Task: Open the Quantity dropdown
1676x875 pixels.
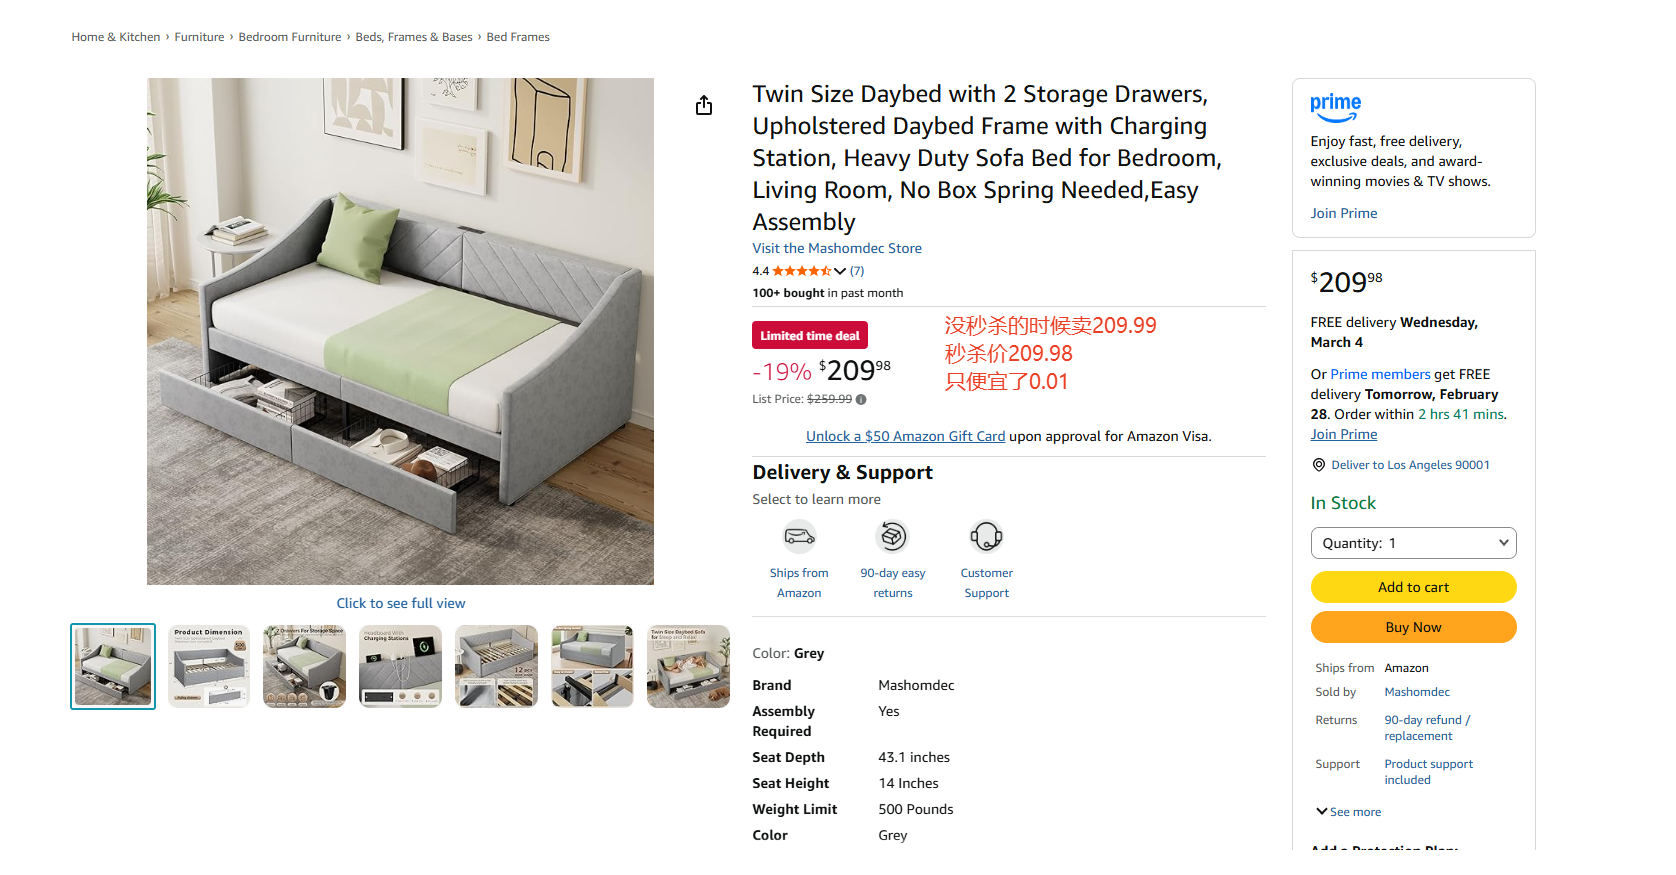Action: 1413,543
